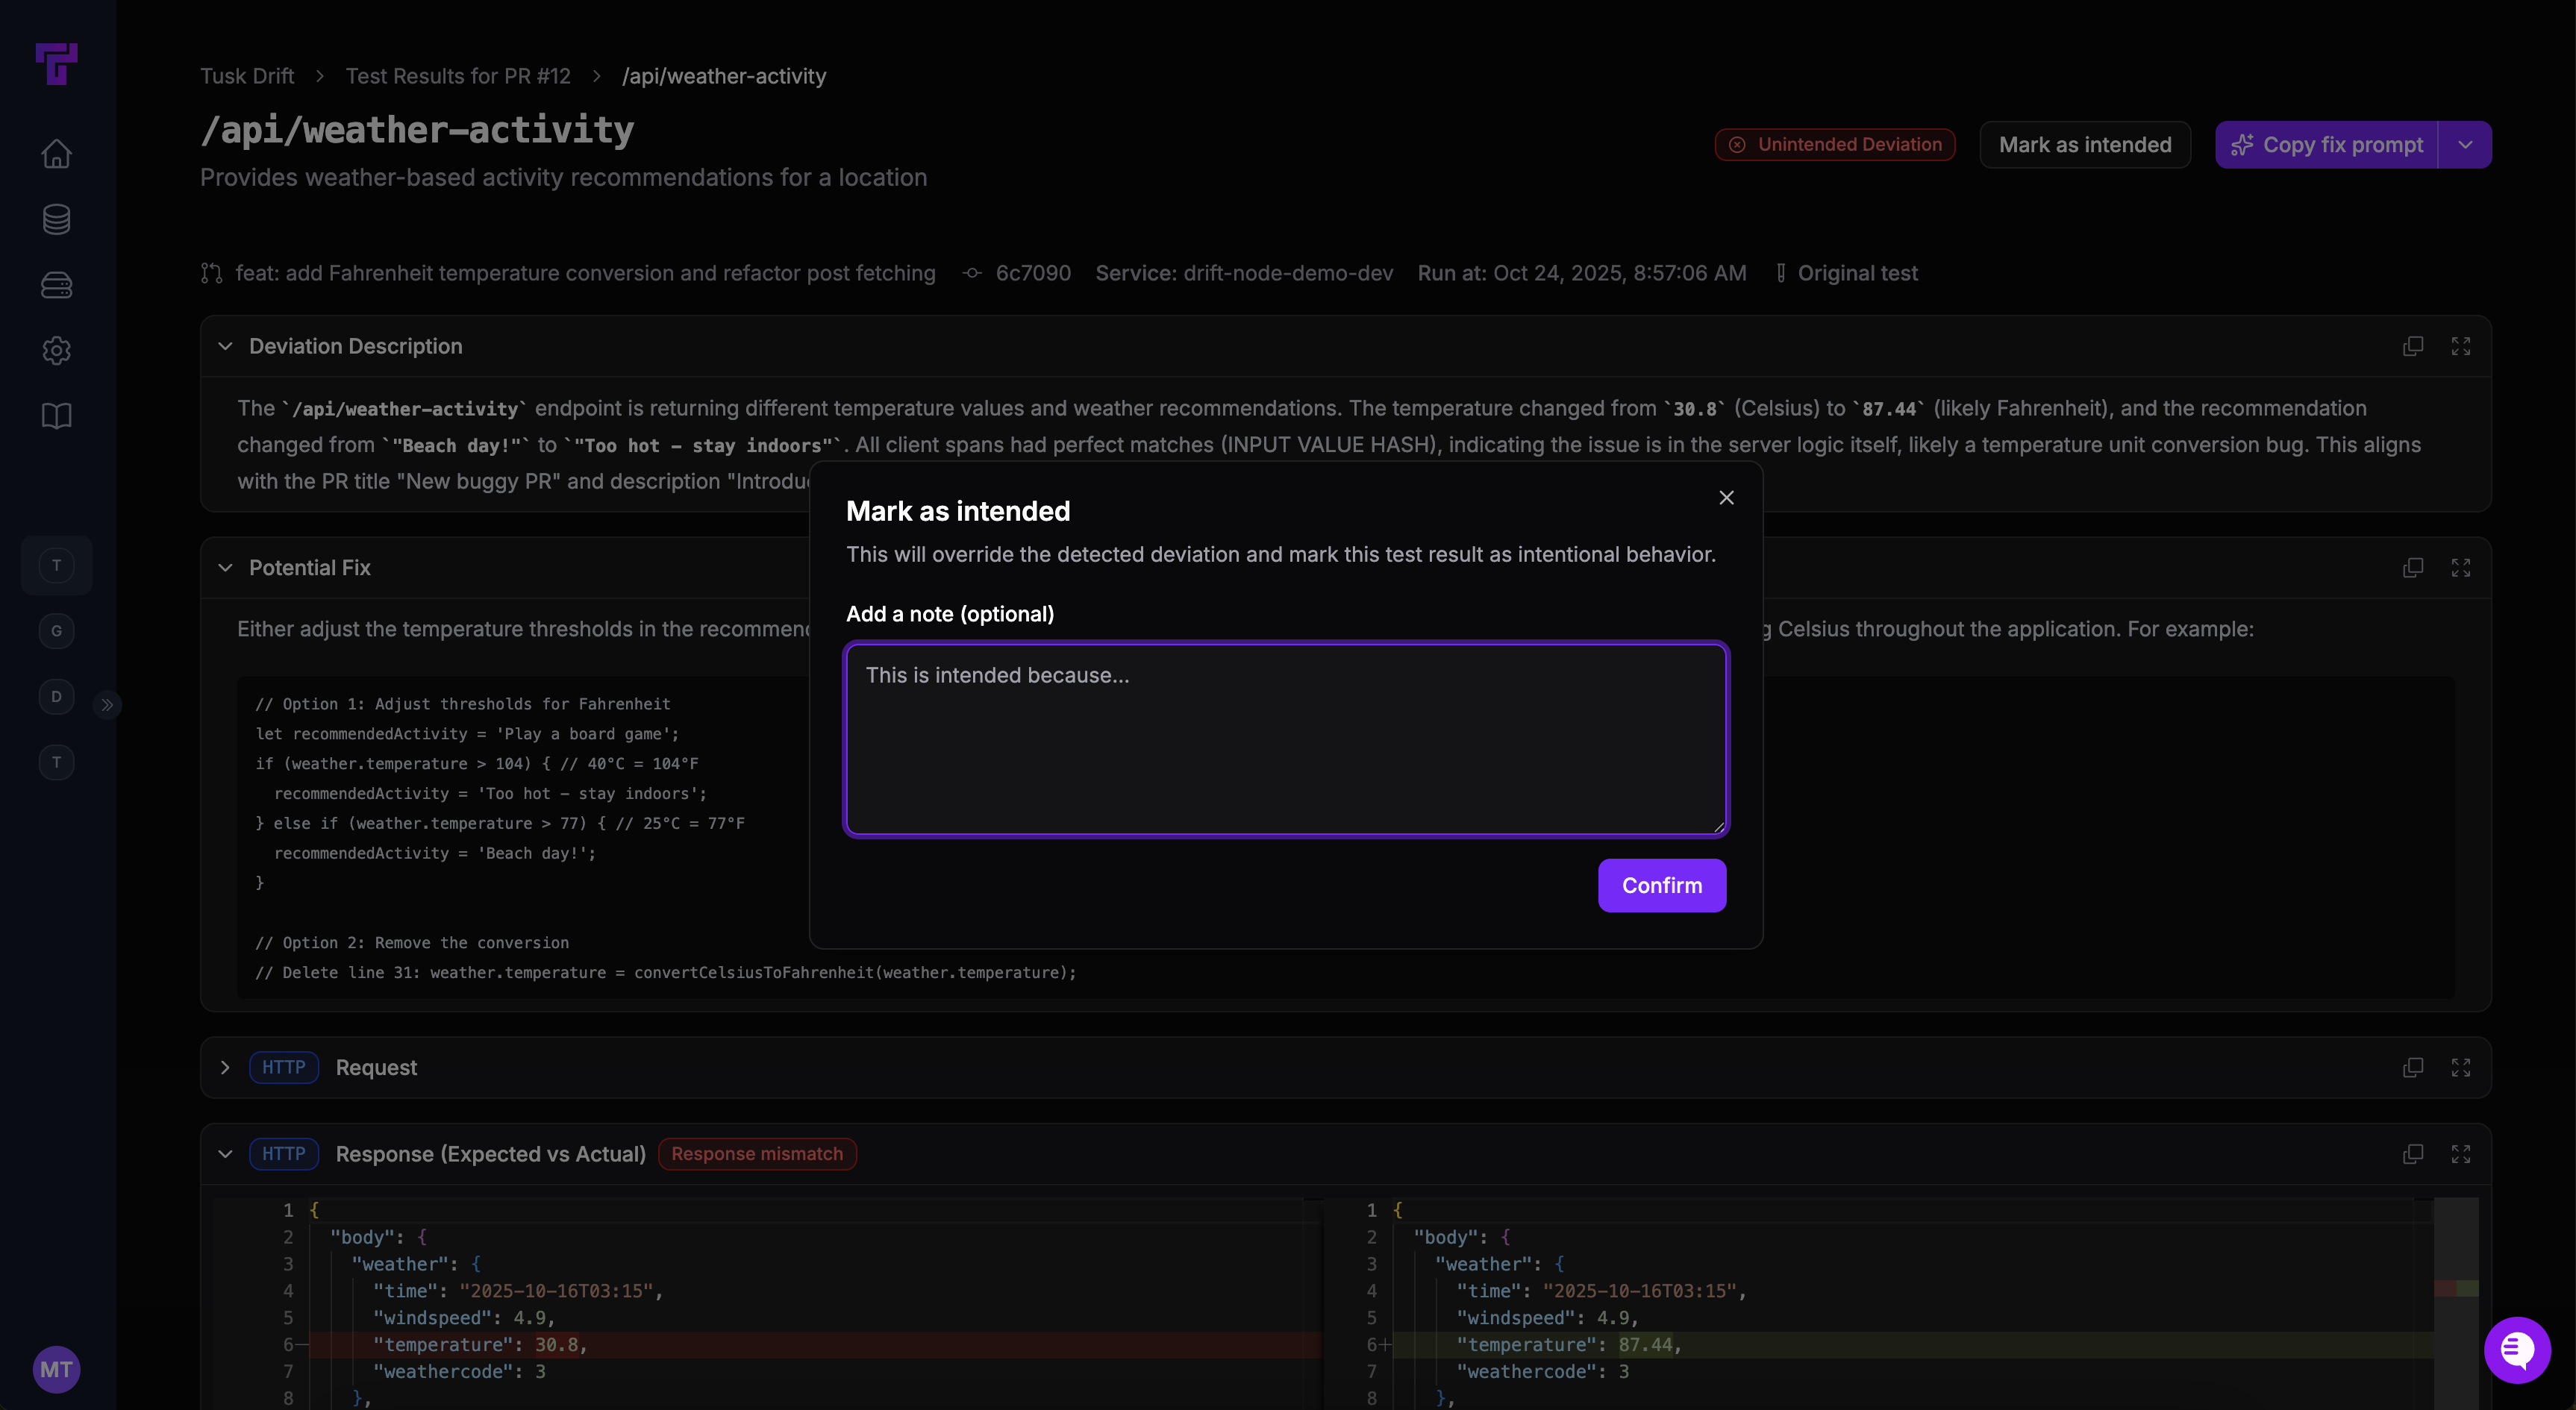Expand the Request section
The width and height of the screenshot is (2576, 1410).
click(x=226, y=1067)
